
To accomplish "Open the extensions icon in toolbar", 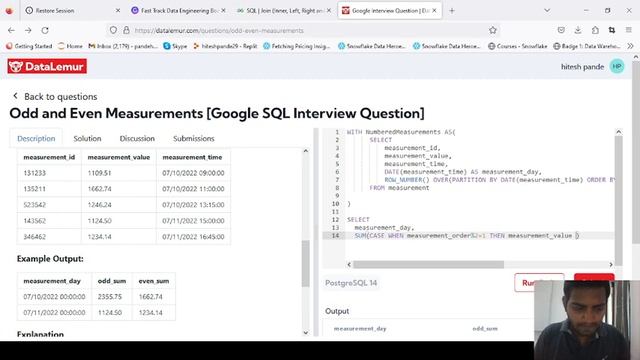I will pos(595,30).
